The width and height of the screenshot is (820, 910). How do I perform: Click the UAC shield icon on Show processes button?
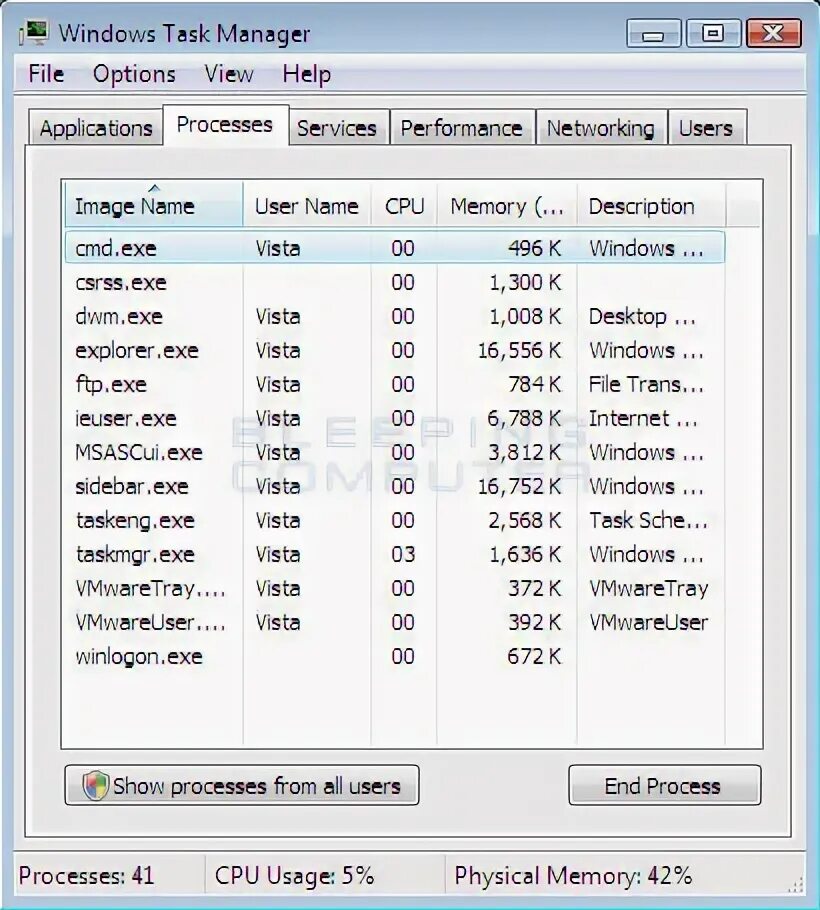pyautogui.click(x=96, y=786)
